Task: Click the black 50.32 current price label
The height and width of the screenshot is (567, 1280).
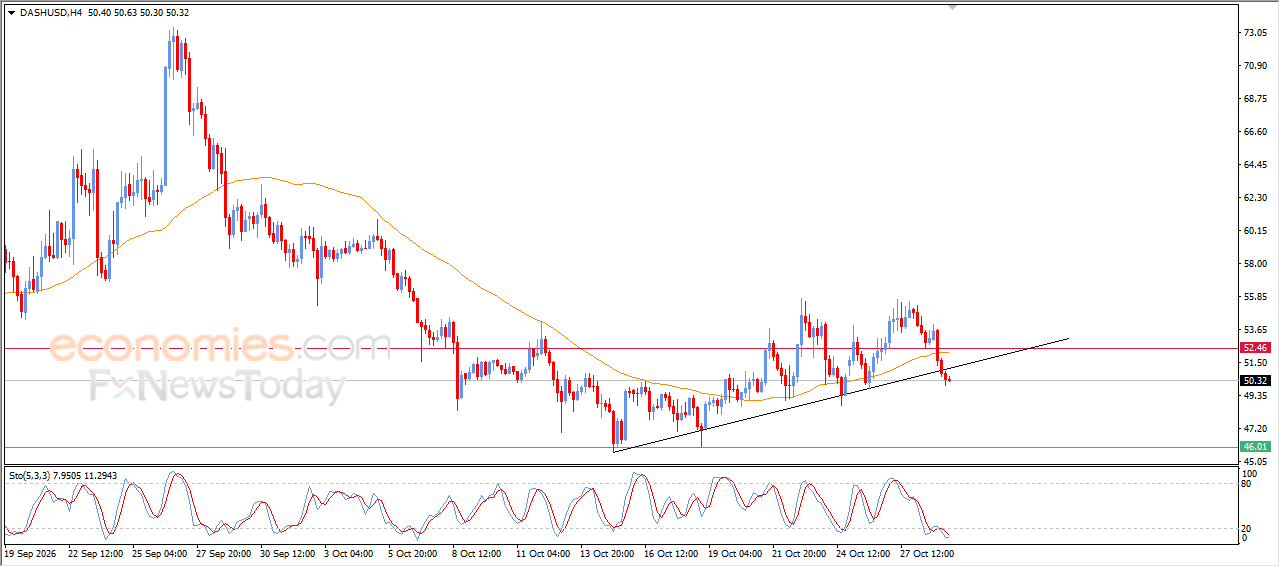Action: [1255, 381]
